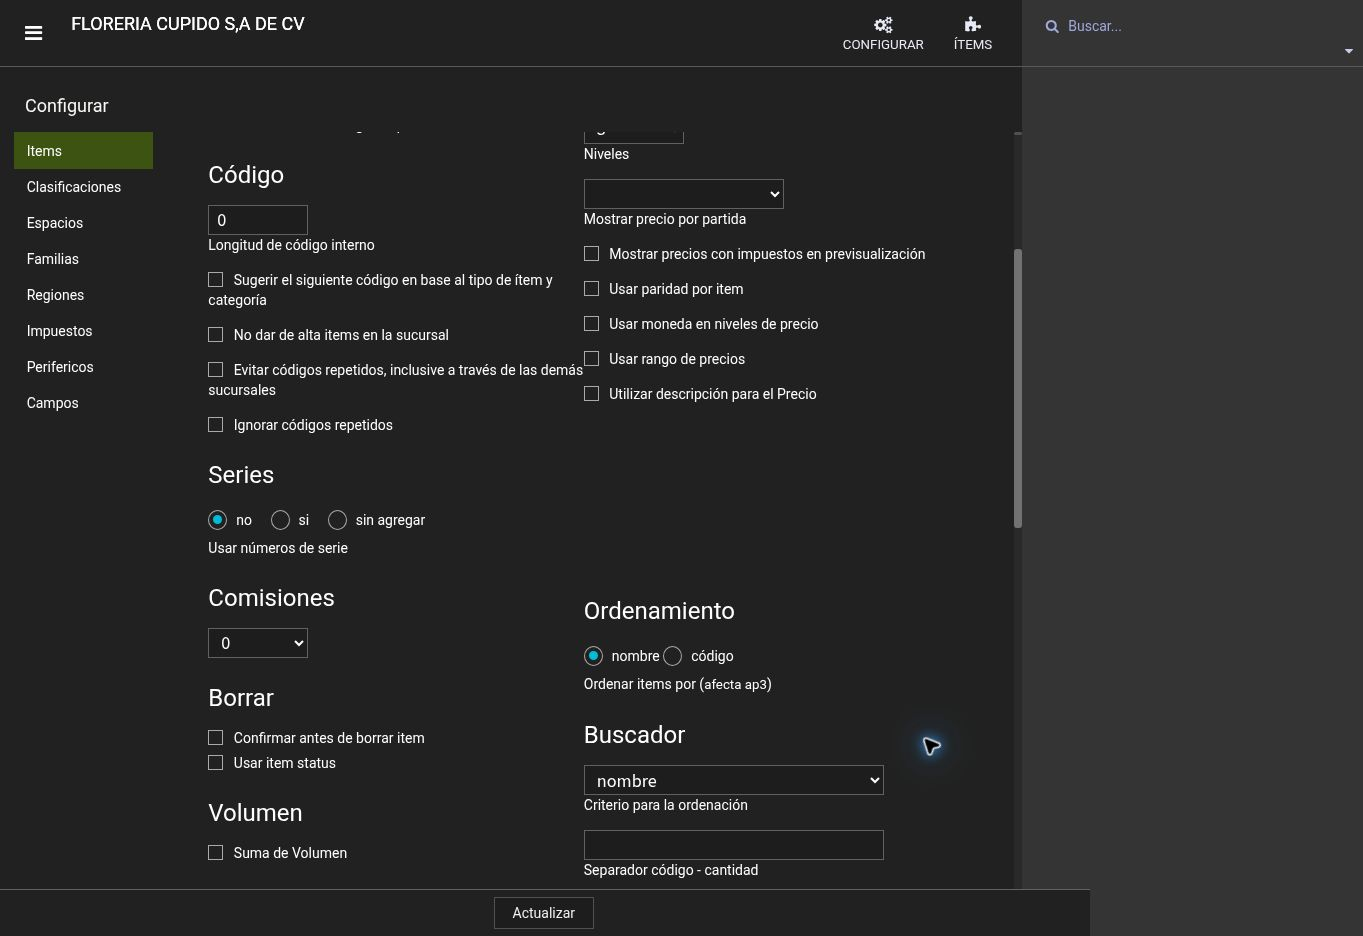The image size is (1363, 936).
Task: Expand the small arrow below search box
Action: (1348, 51)
